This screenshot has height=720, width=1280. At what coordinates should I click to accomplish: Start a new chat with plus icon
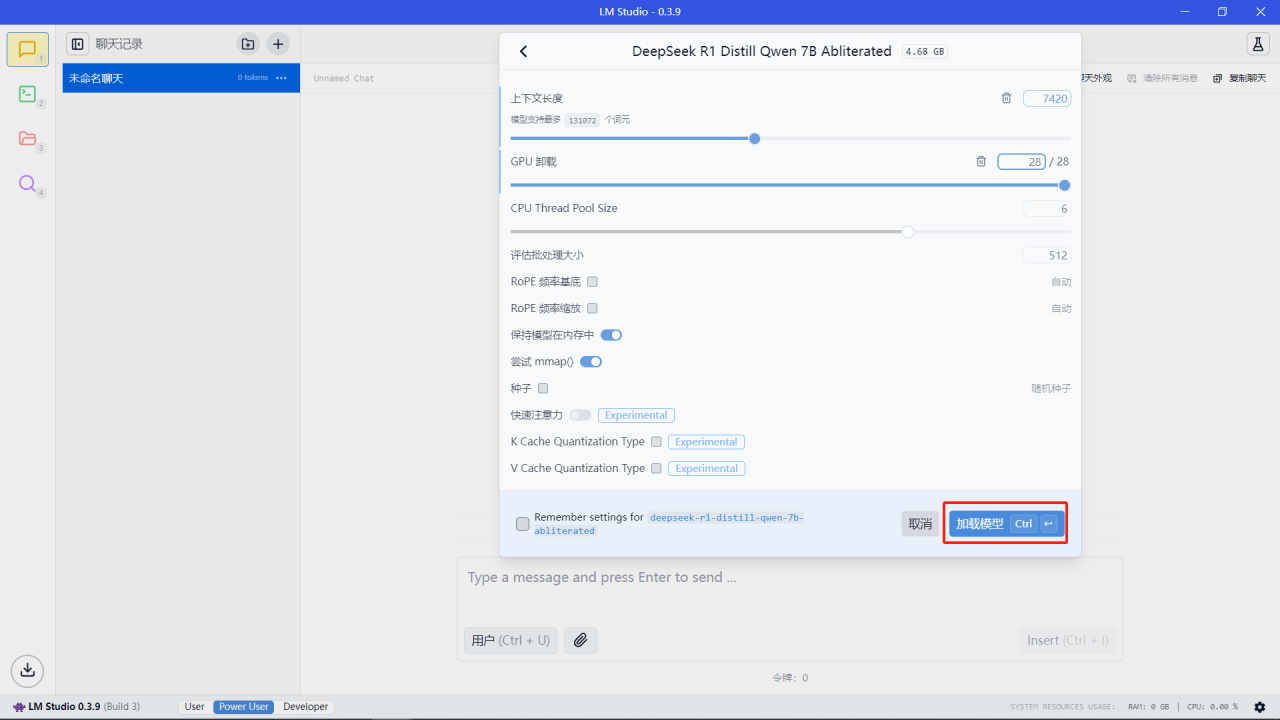click(278, 44)
